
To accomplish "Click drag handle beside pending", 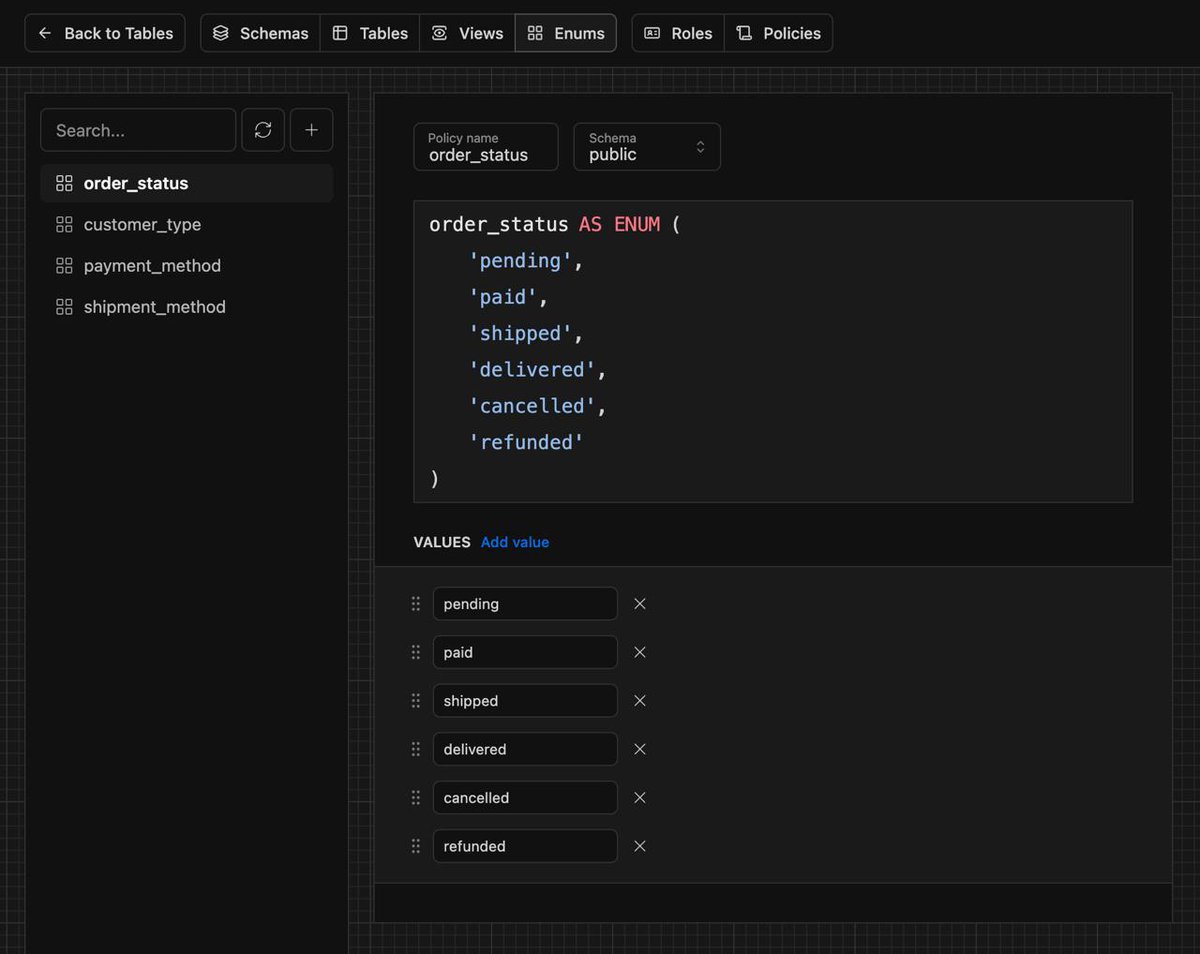I will click(416, 604).
